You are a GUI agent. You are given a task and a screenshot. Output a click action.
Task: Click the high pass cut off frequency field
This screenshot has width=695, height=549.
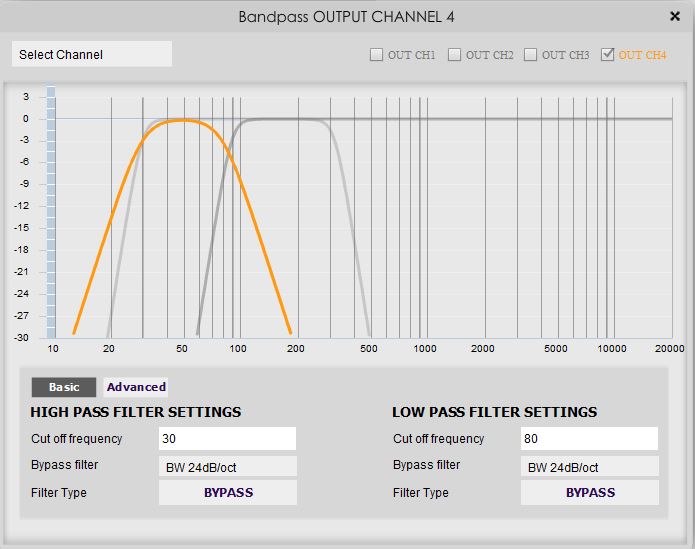pos(227,439)
